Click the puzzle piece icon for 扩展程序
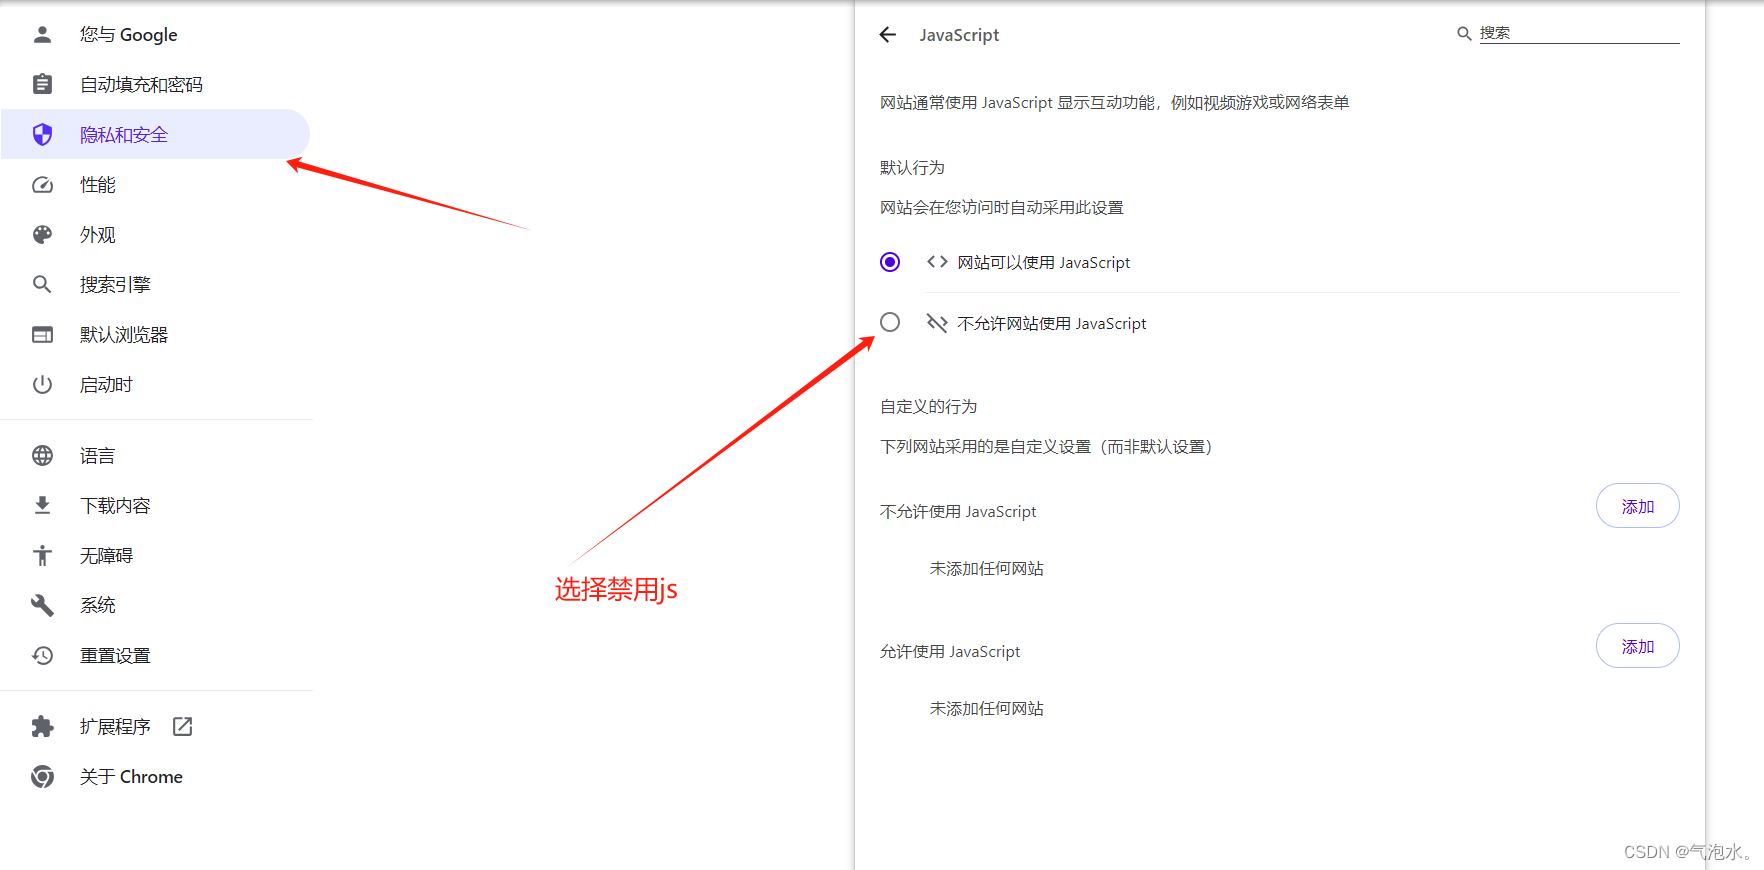Screen dimensions: 1764x870 click(x=42, y=726)
